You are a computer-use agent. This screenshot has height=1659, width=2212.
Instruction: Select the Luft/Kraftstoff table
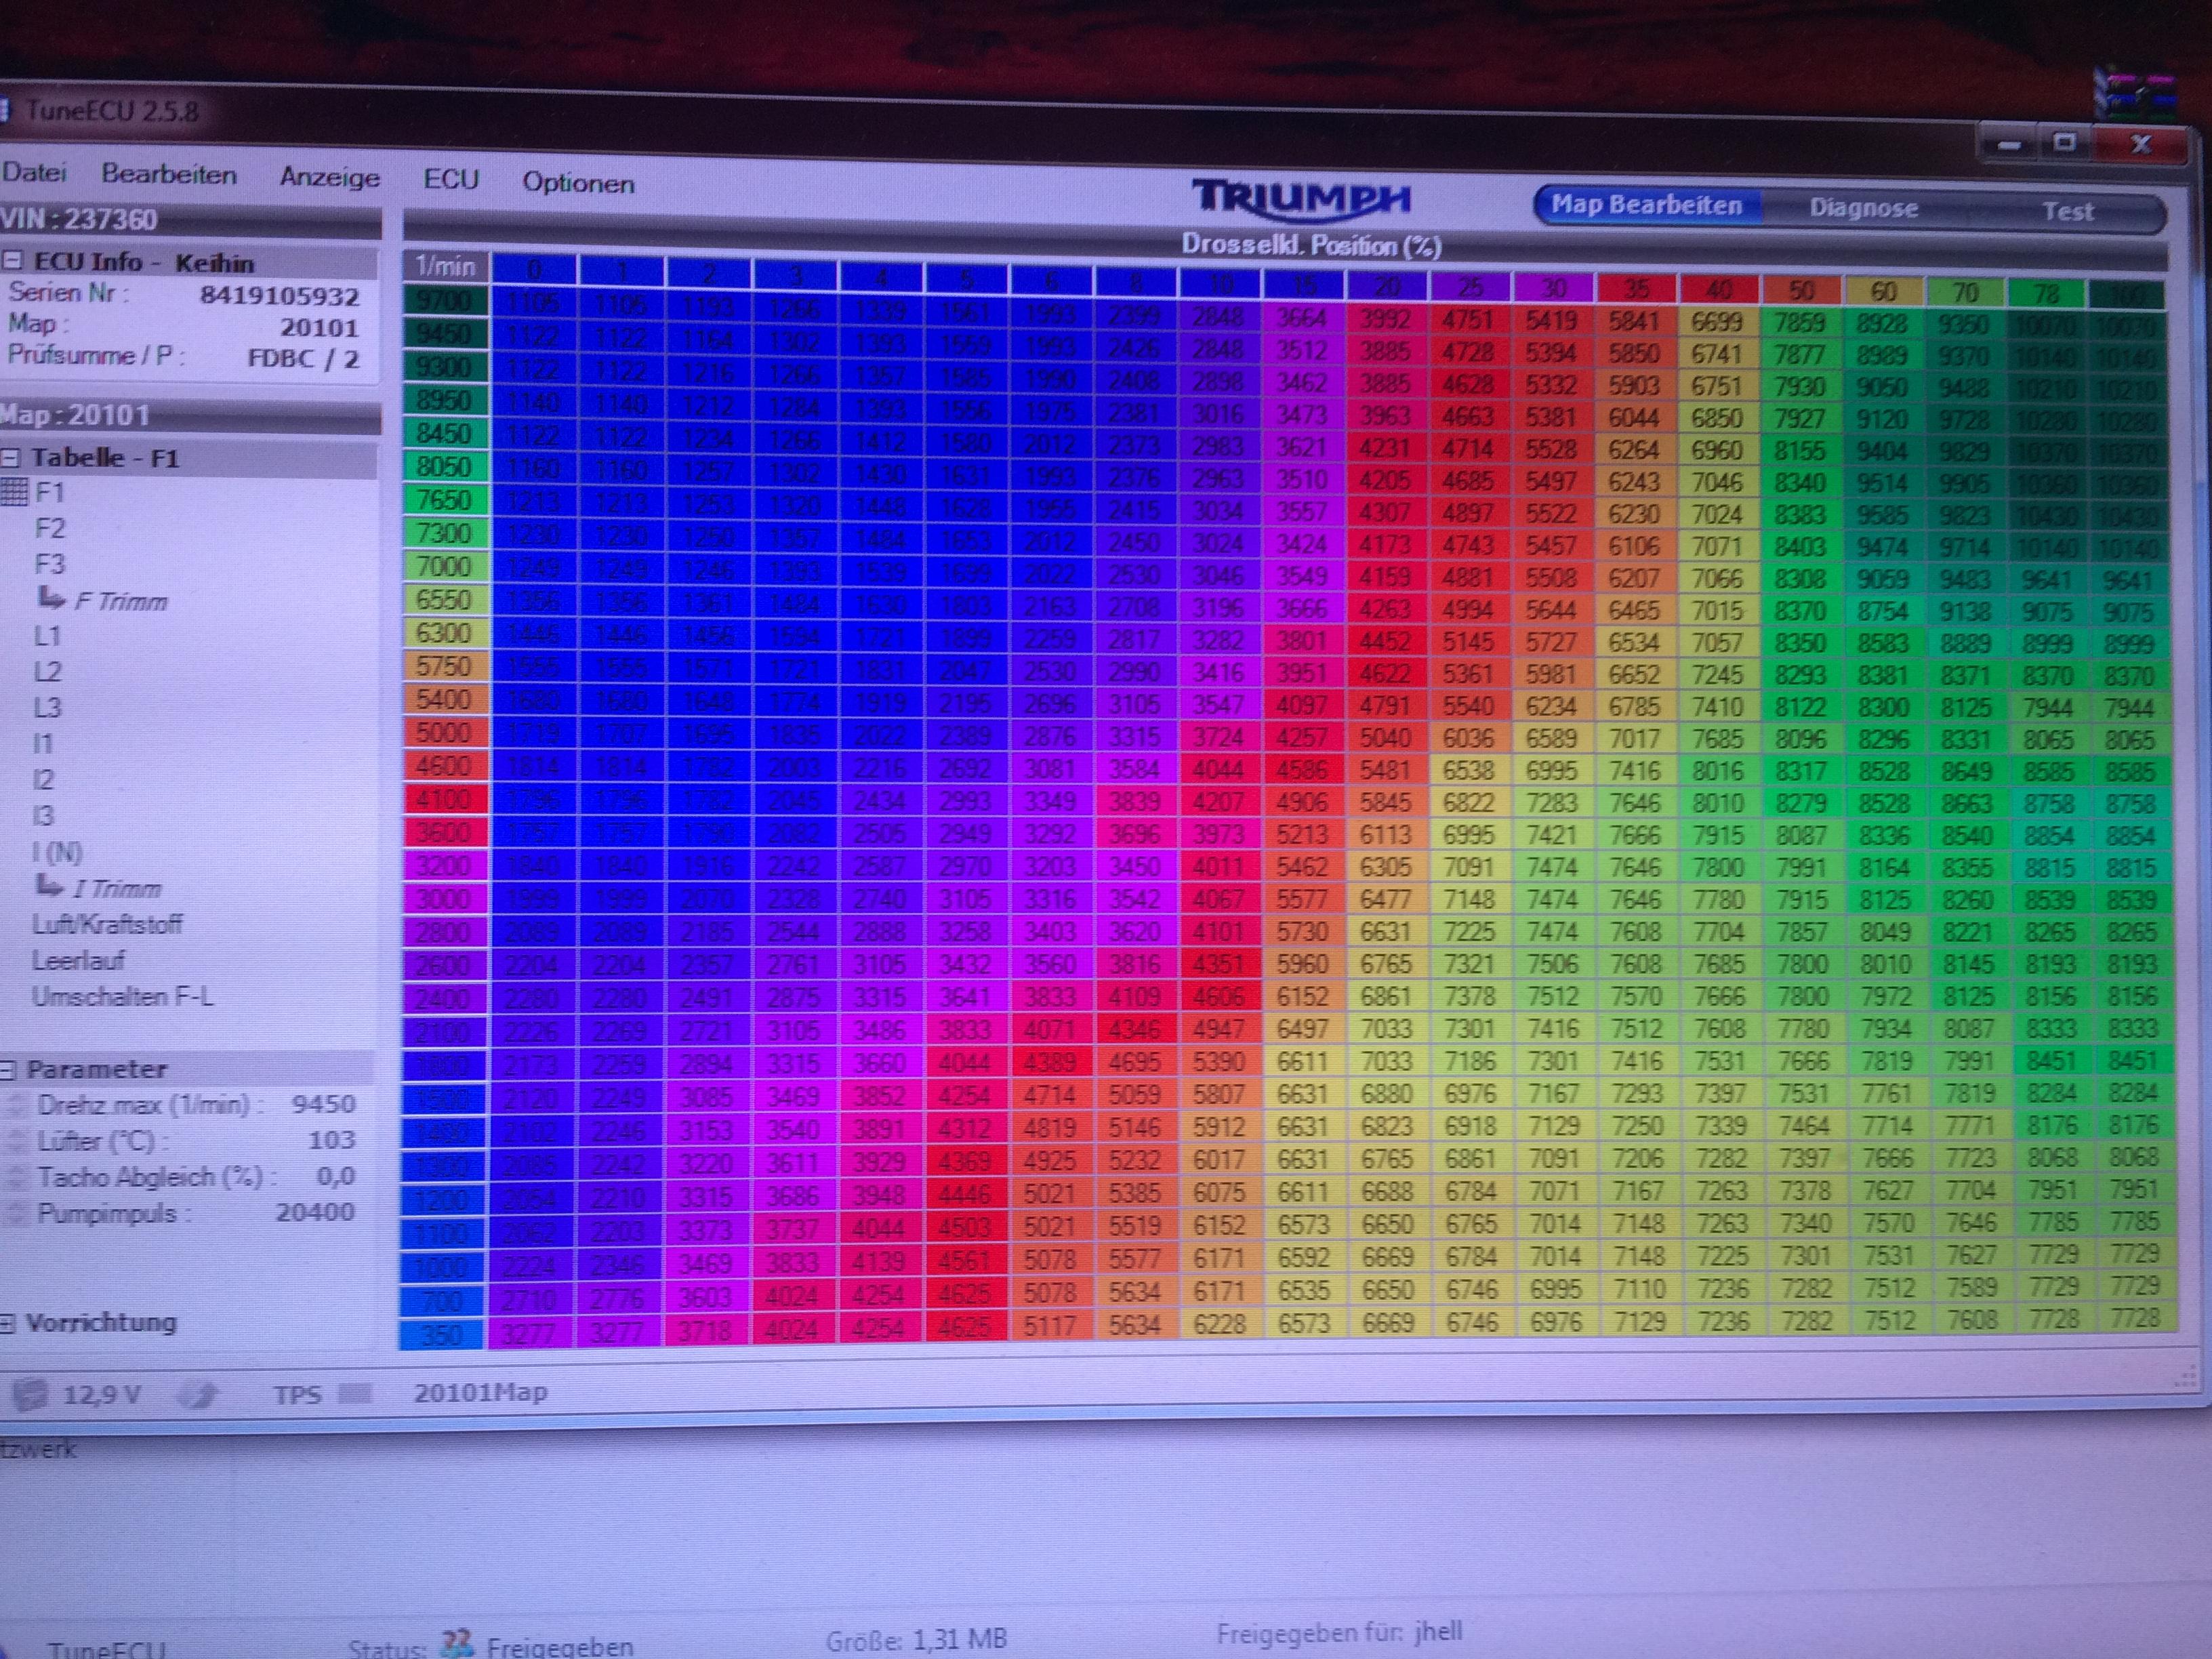107,924
